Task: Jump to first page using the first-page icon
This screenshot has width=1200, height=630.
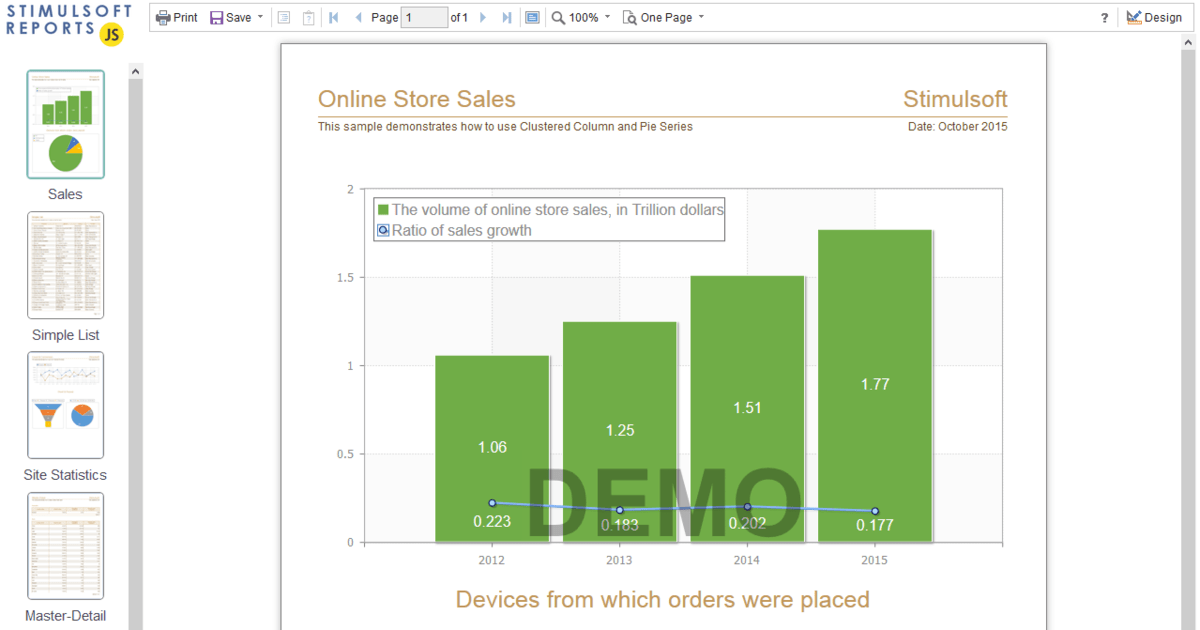Action: [334, 16]
